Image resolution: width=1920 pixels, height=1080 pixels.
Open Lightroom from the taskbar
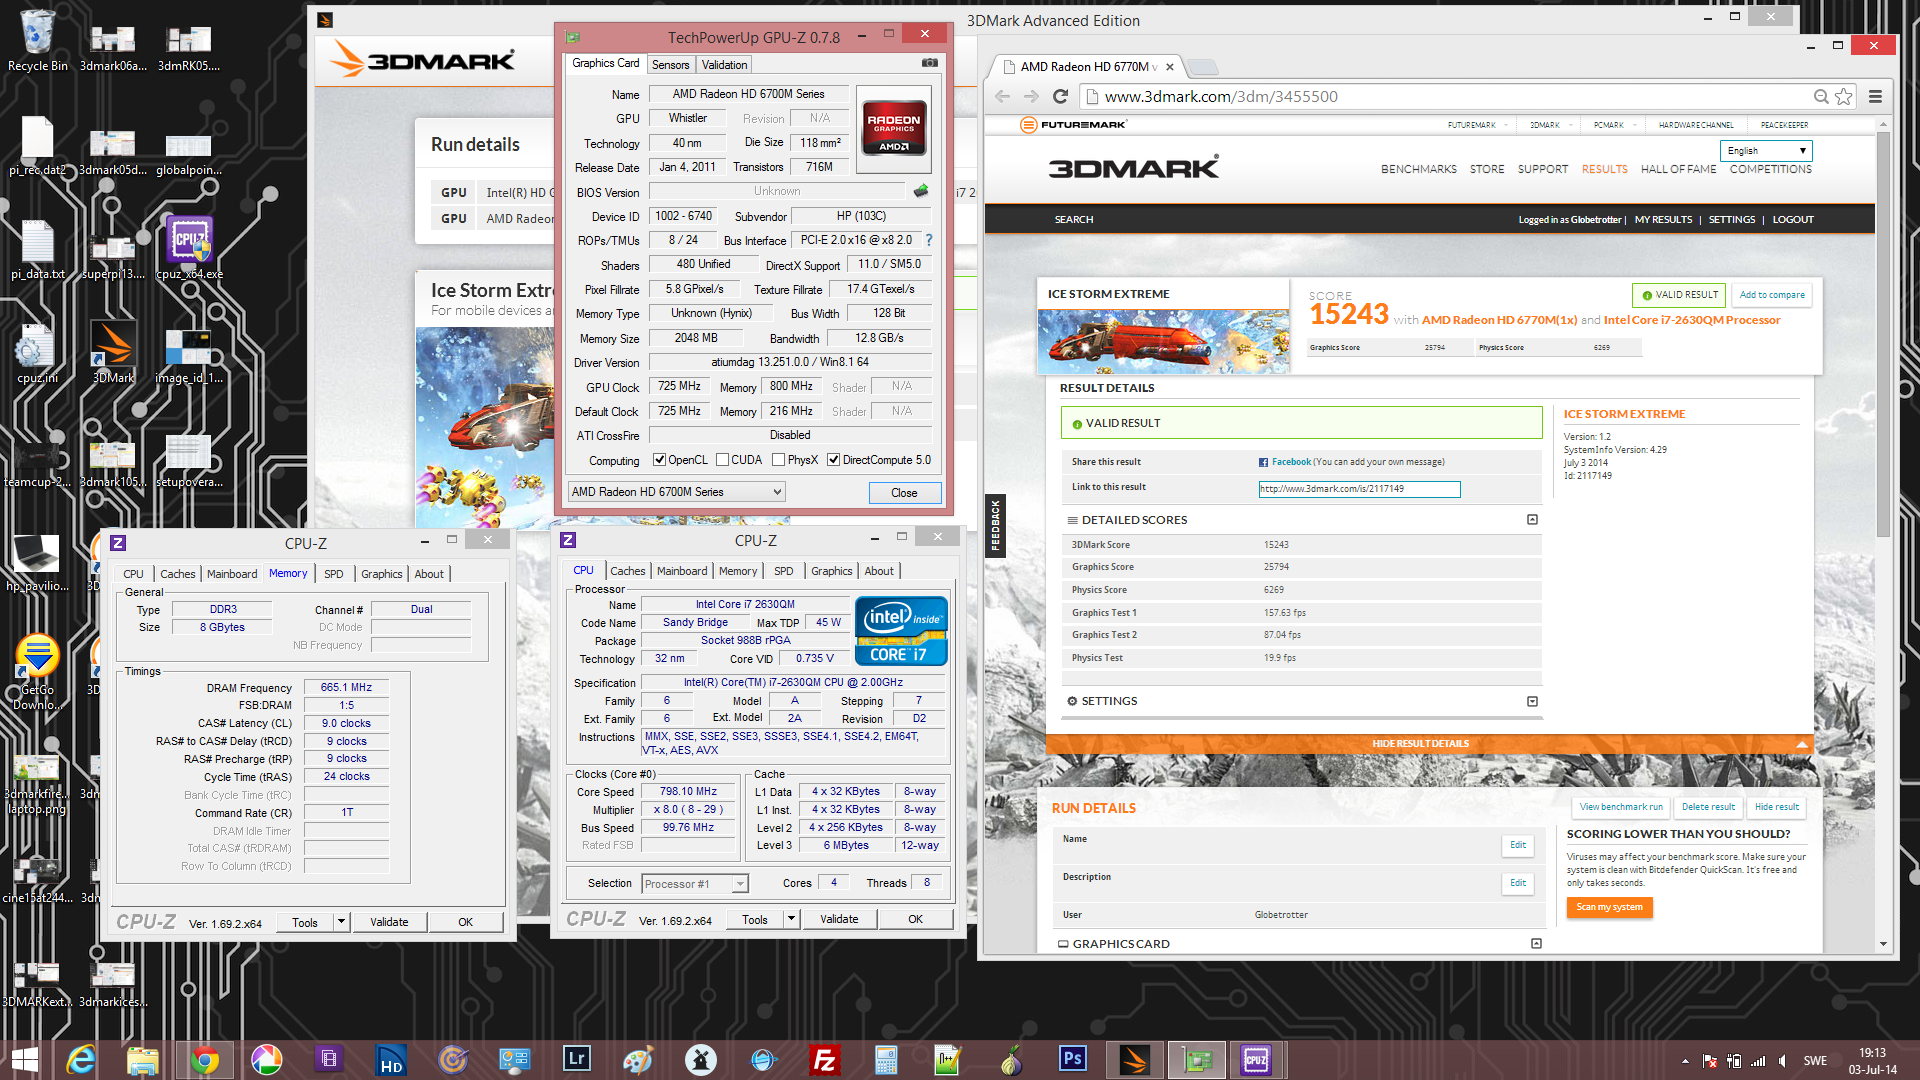pos(577,1059)
